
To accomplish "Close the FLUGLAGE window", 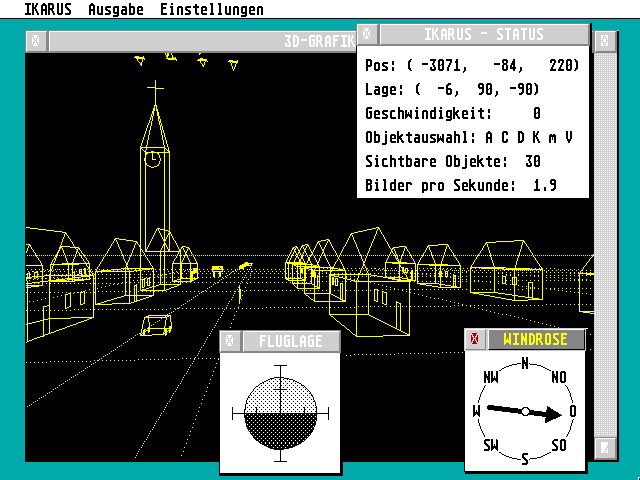I will point(230,341).
